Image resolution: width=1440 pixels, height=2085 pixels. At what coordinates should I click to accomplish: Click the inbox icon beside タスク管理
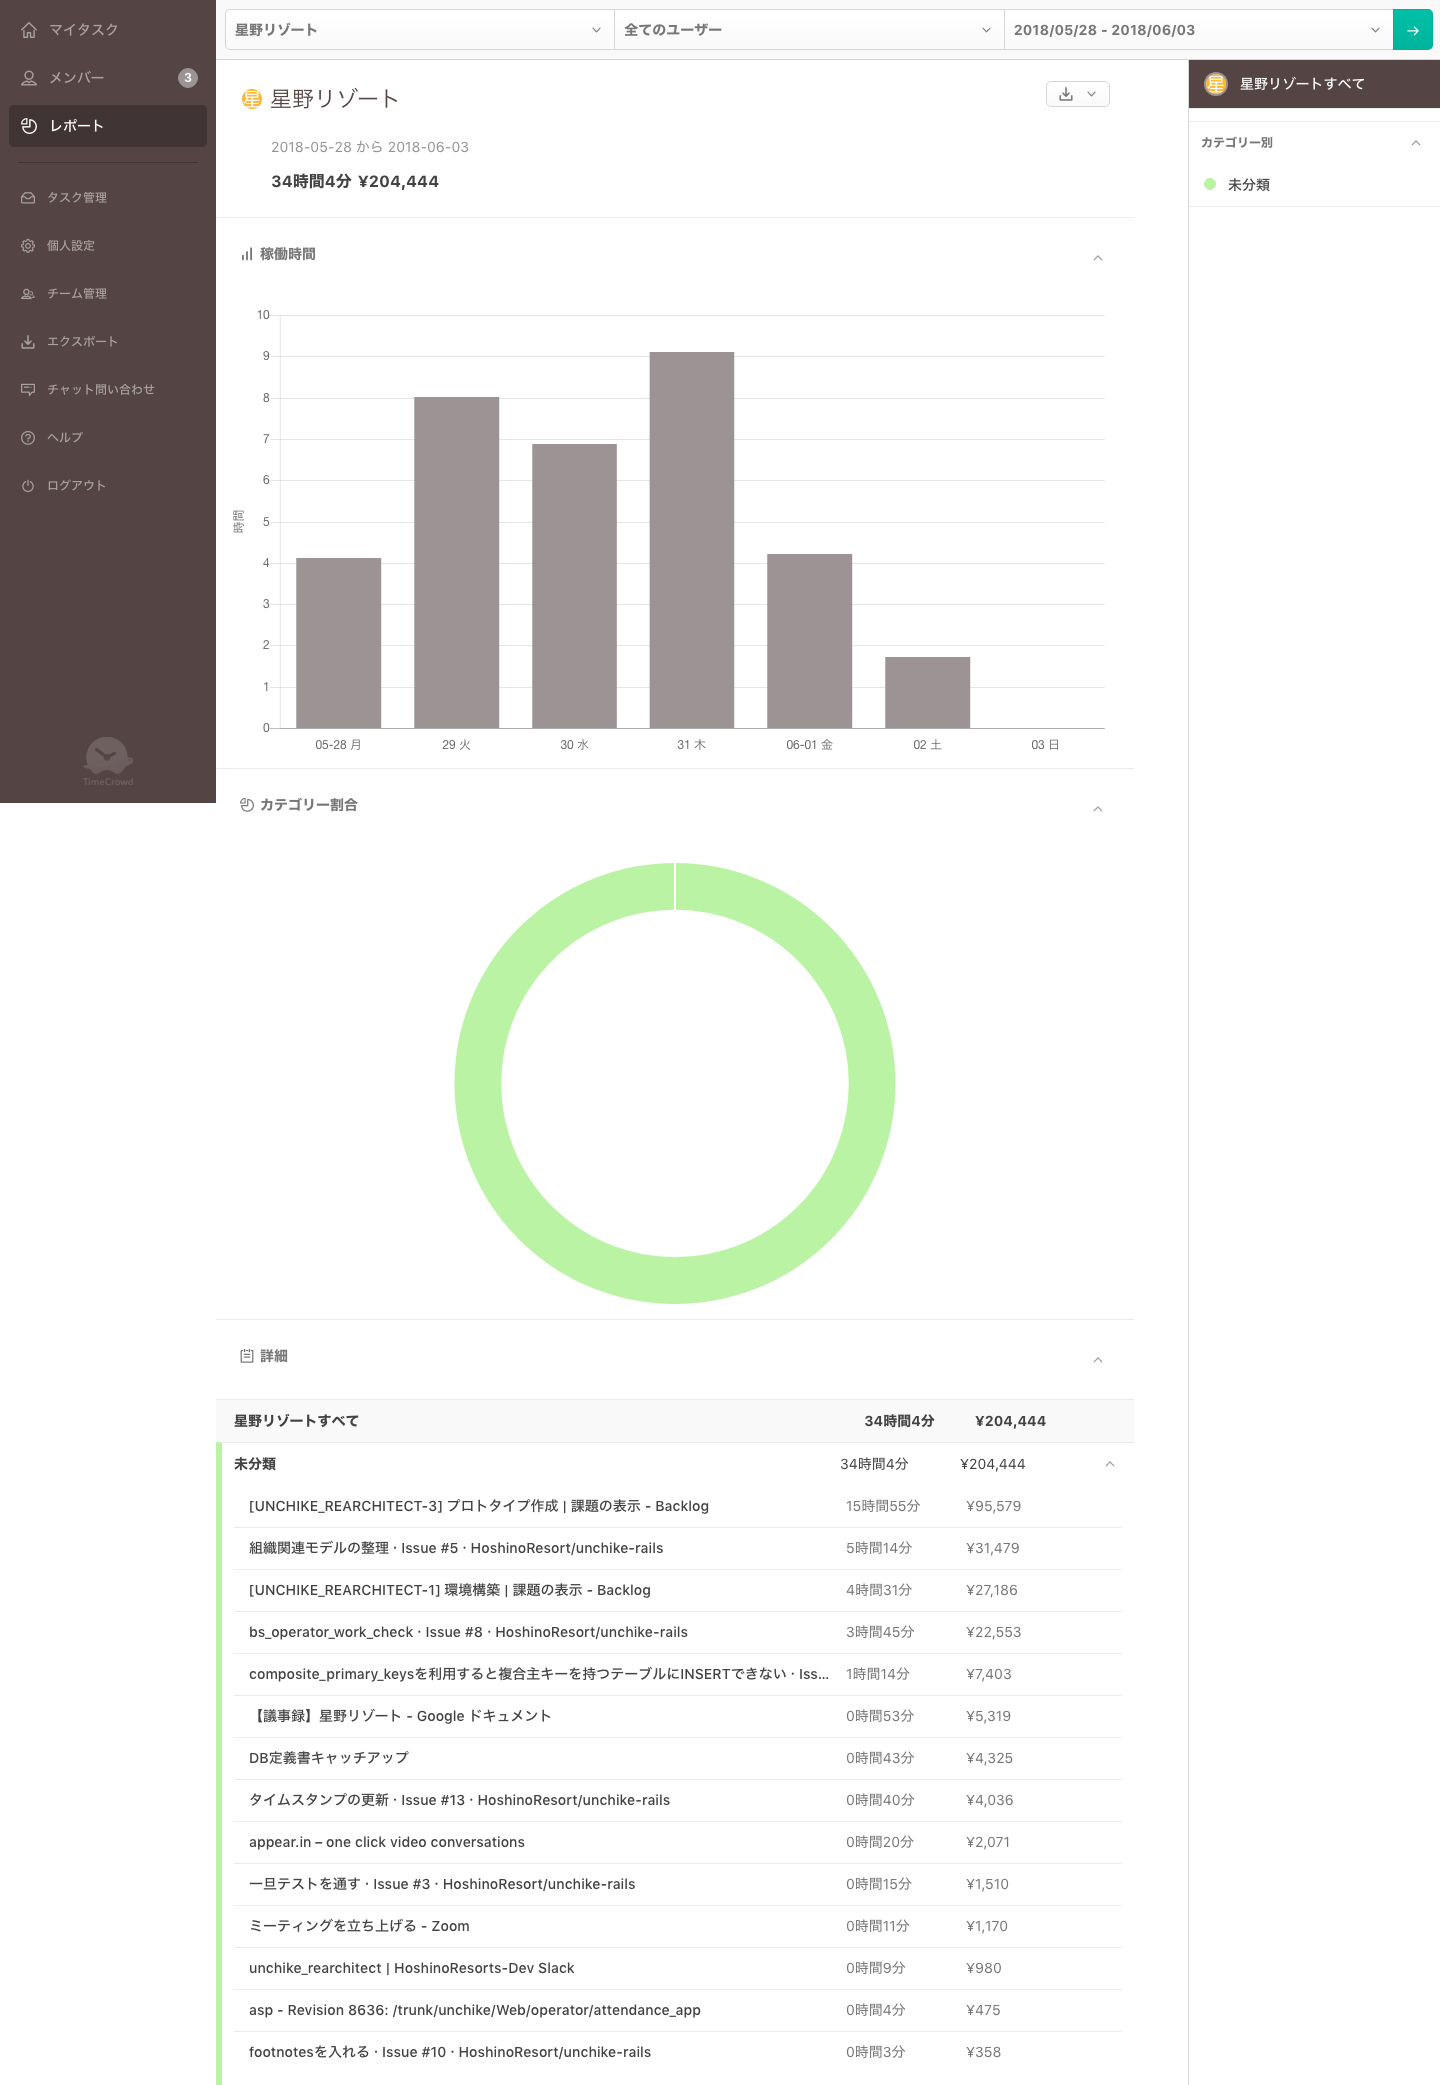[28, 198]
